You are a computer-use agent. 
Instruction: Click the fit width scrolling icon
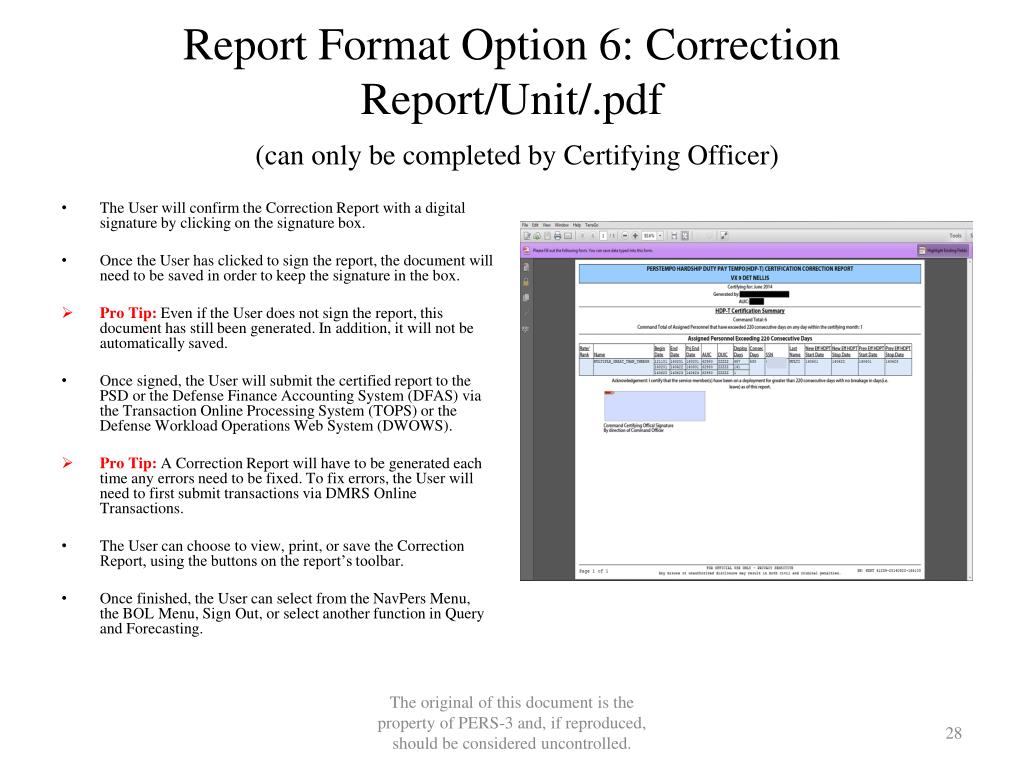[674, 236]
